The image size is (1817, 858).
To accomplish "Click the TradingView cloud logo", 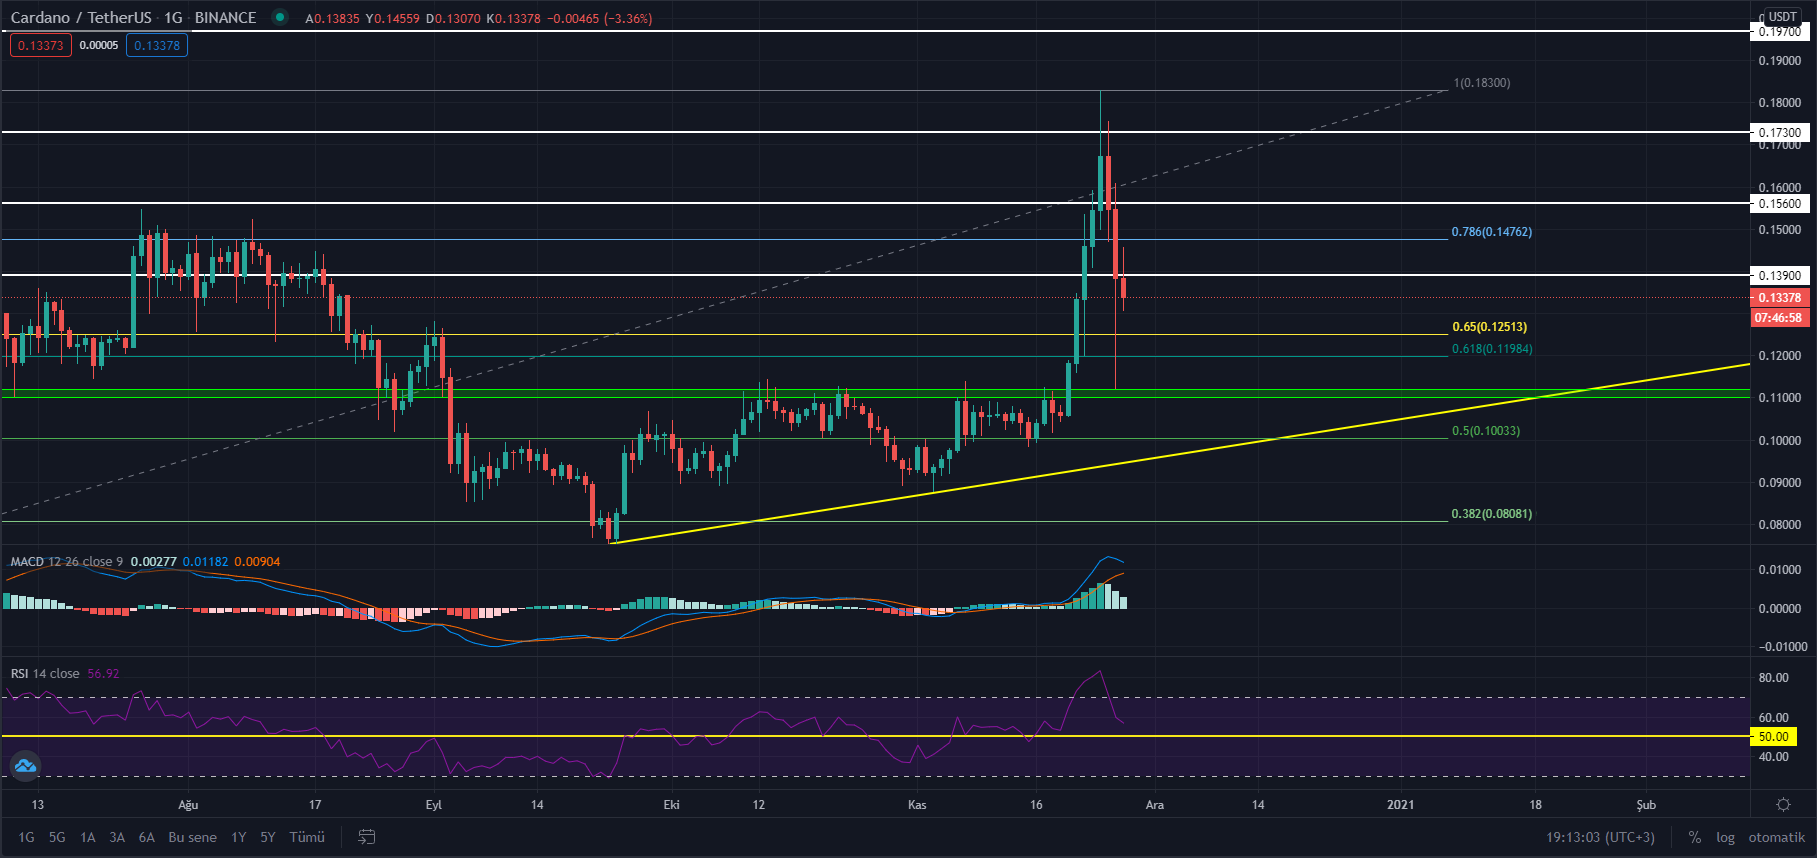I will pyautogui.click(x=25, y=766).
